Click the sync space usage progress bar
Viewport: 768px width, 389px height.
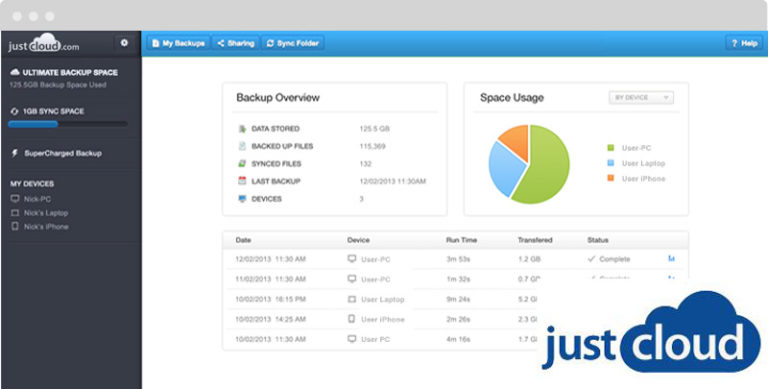68,124
